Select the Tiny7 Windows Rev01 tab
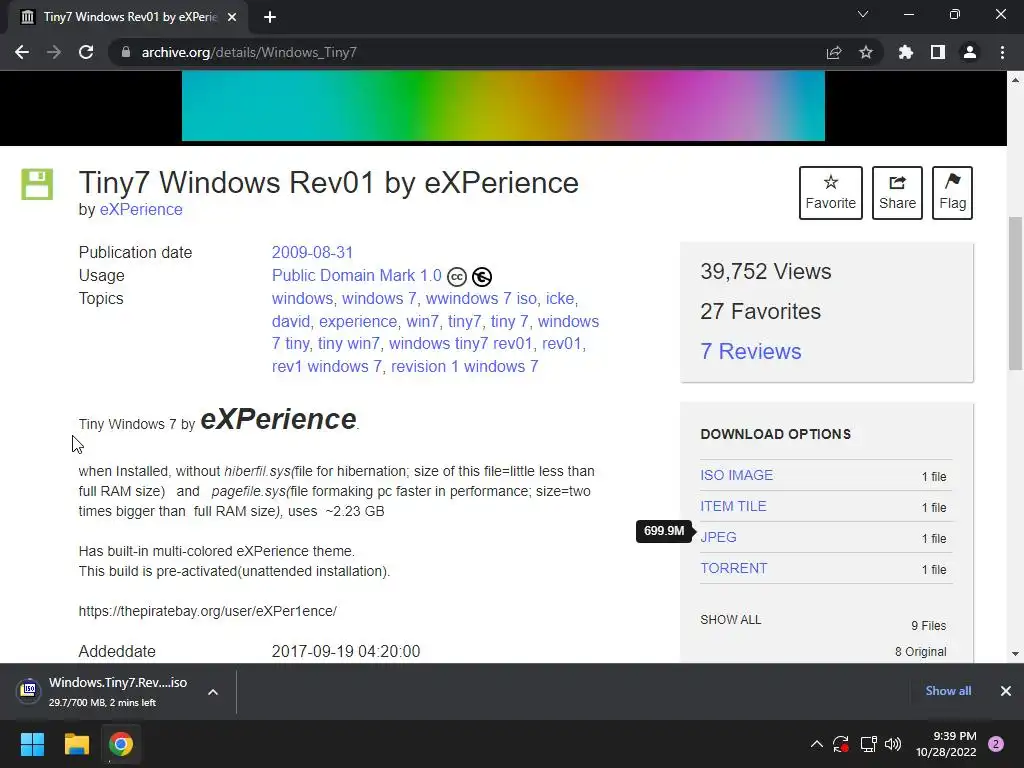This screenshot has width=1024, height=768. pos(128,17)
